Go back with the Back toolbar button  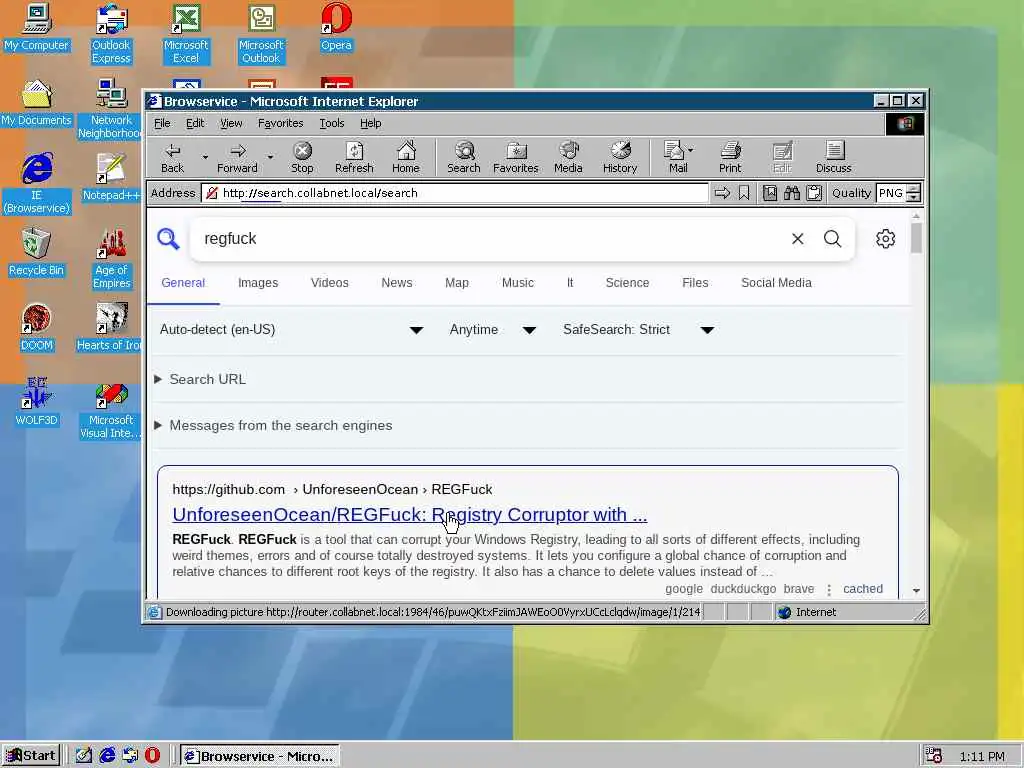tap(172, 158)
